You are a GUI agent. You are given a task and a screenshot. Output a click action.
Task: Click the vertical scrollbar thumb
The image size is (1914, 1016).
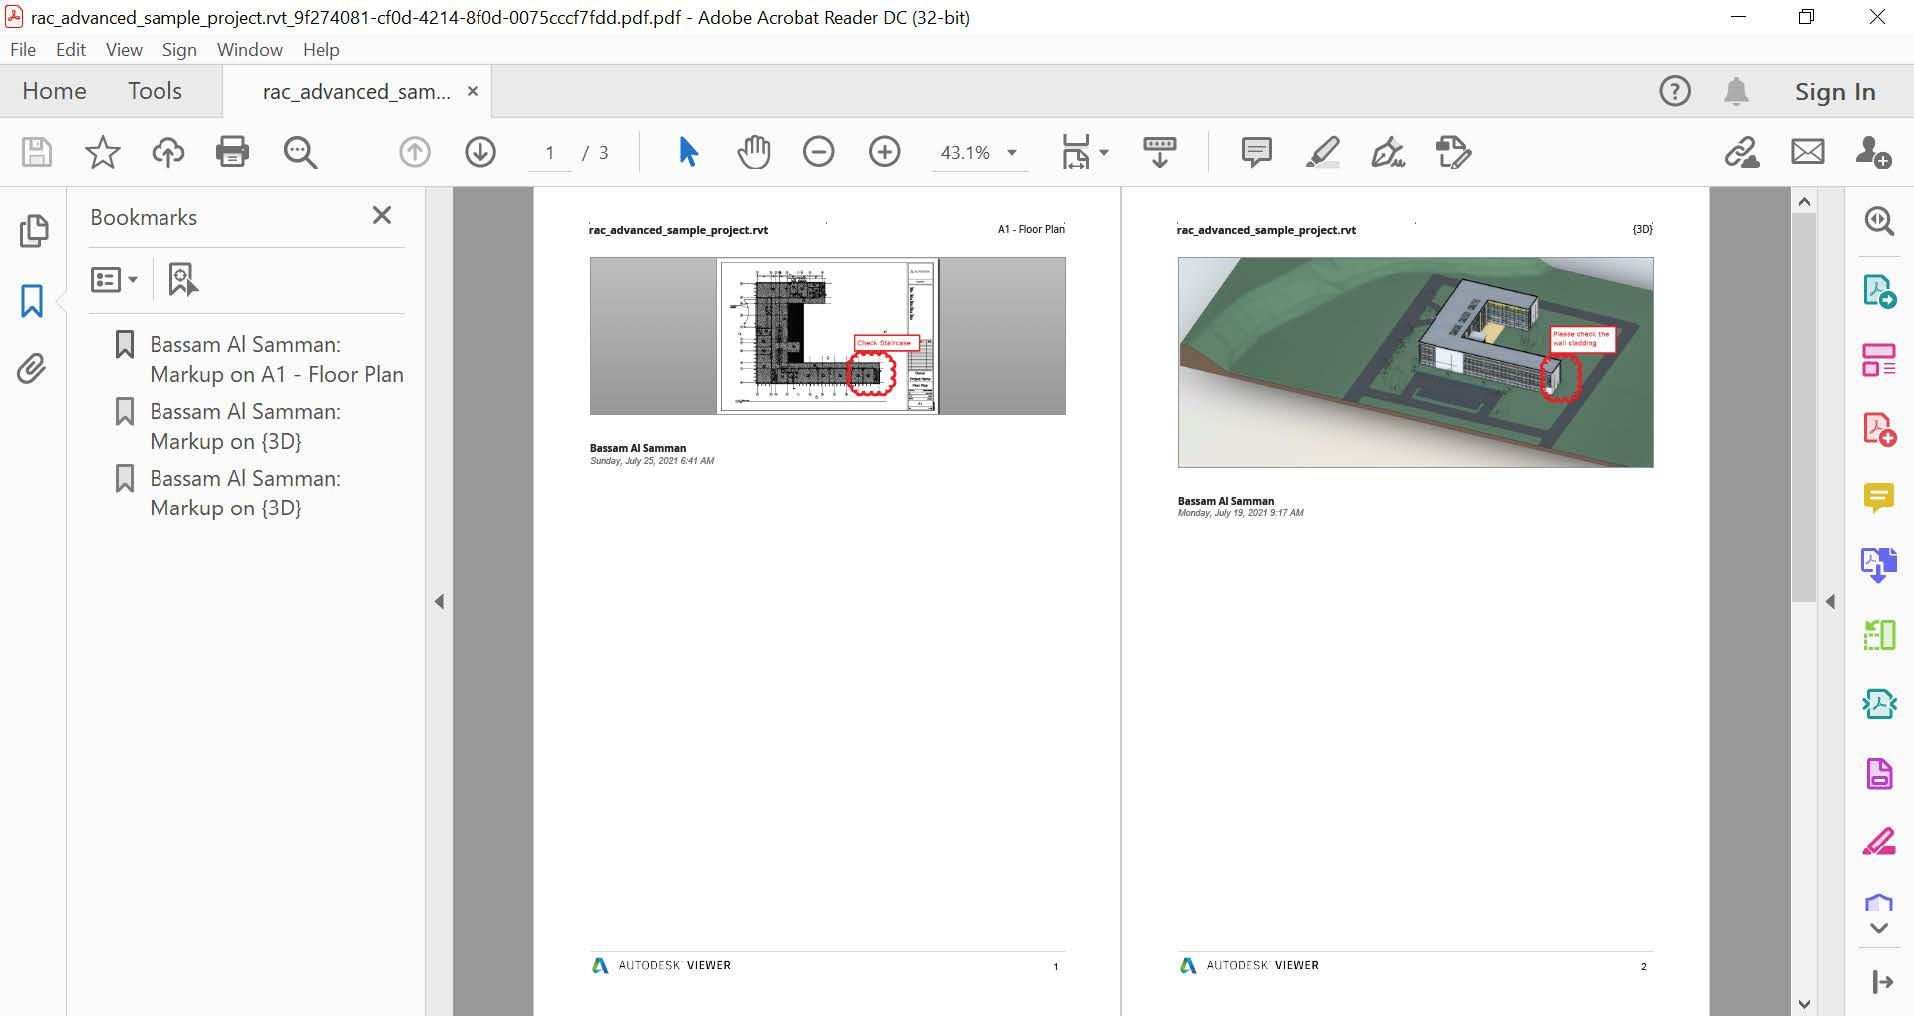click(x=1804, y=408)
